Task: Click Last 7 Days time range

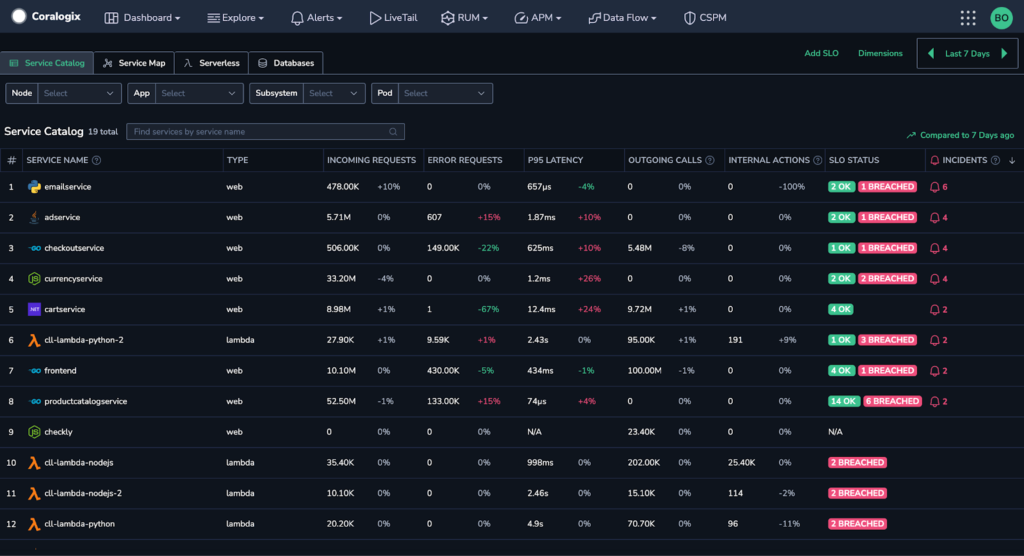Action: pyautogui.click(x=967, y=54)
